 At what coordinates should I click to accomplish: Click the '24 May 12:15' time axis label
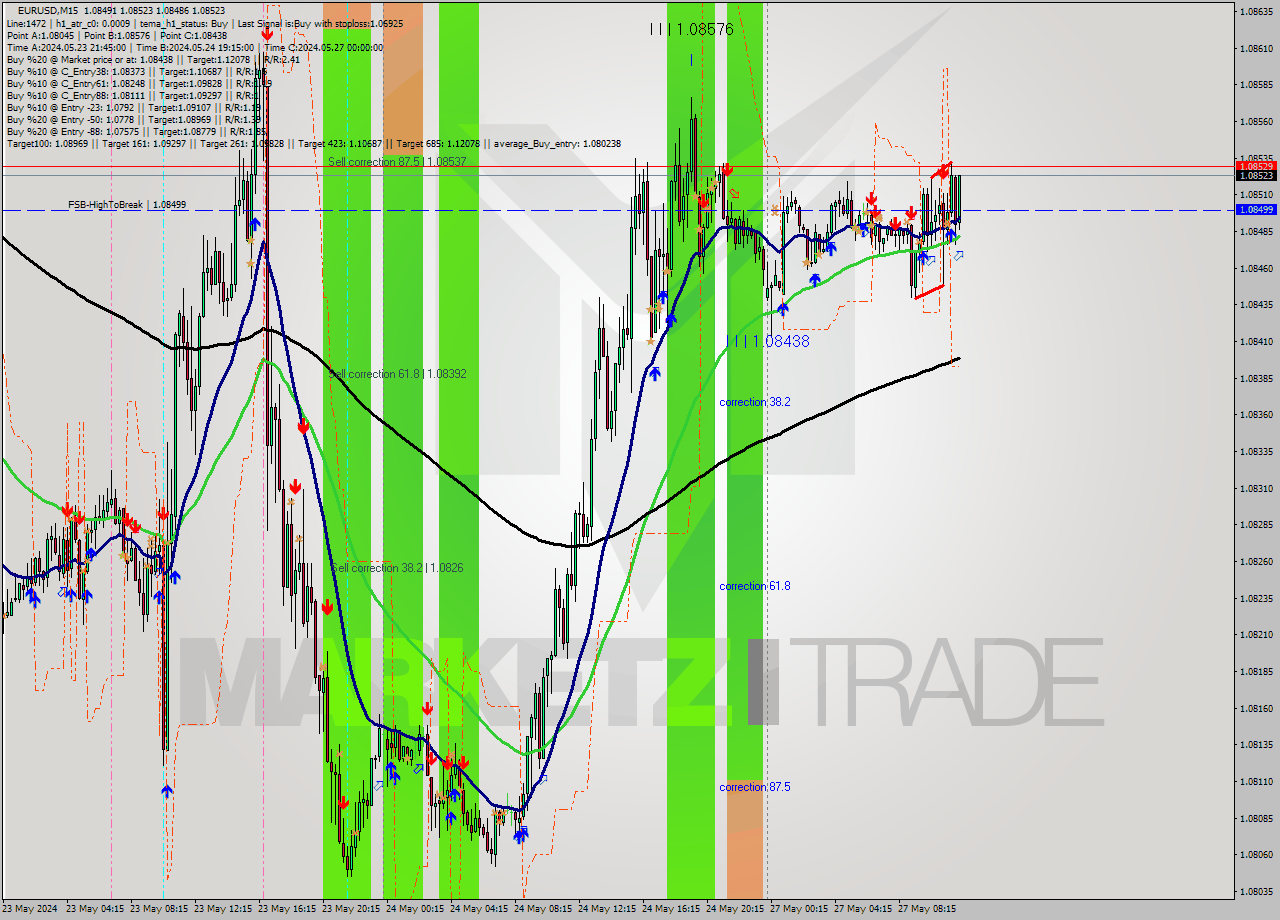point(607,909)
